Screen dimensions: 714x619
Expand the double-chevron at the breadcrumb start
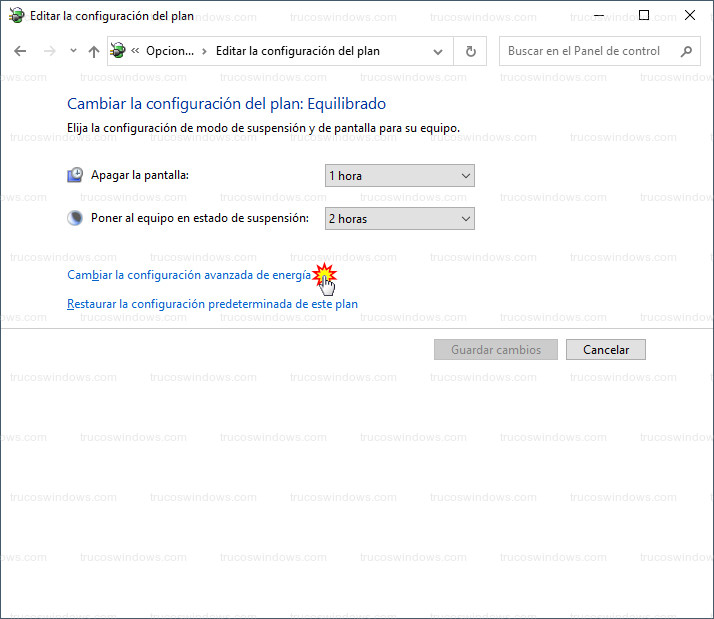click(x=135, y=52)
